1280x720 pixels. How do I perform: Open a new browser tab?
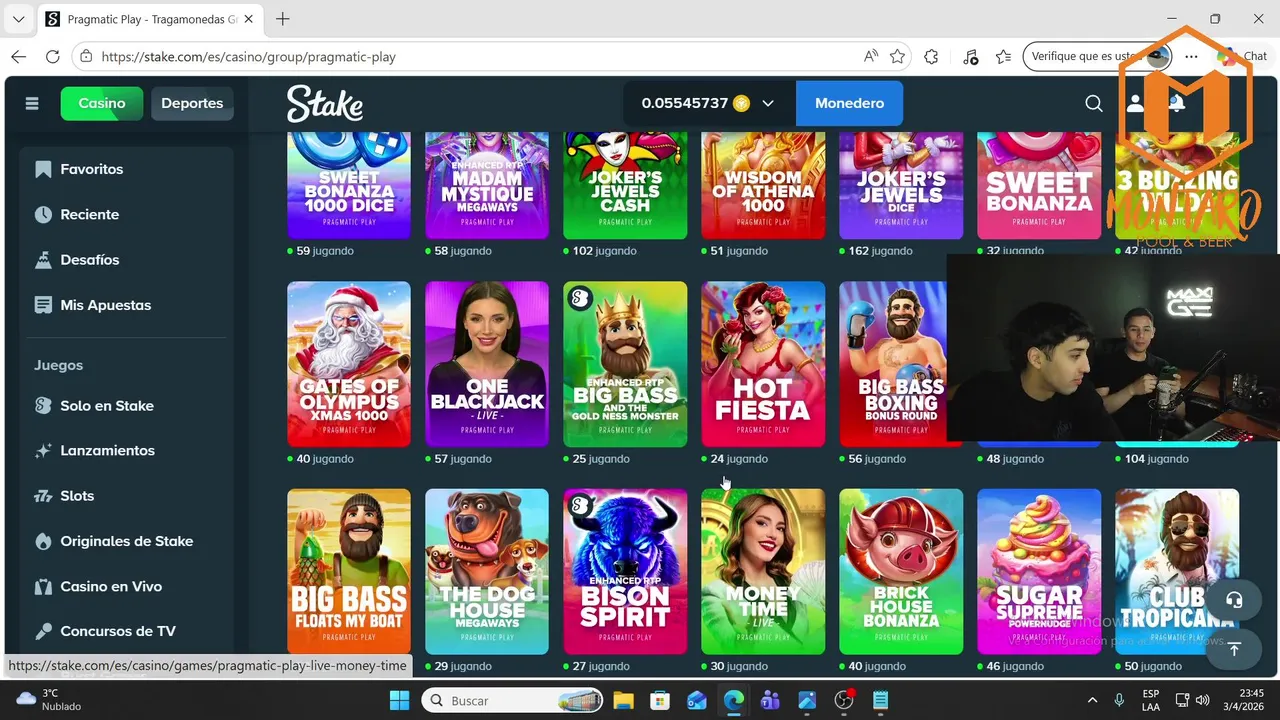pos(283,19)
